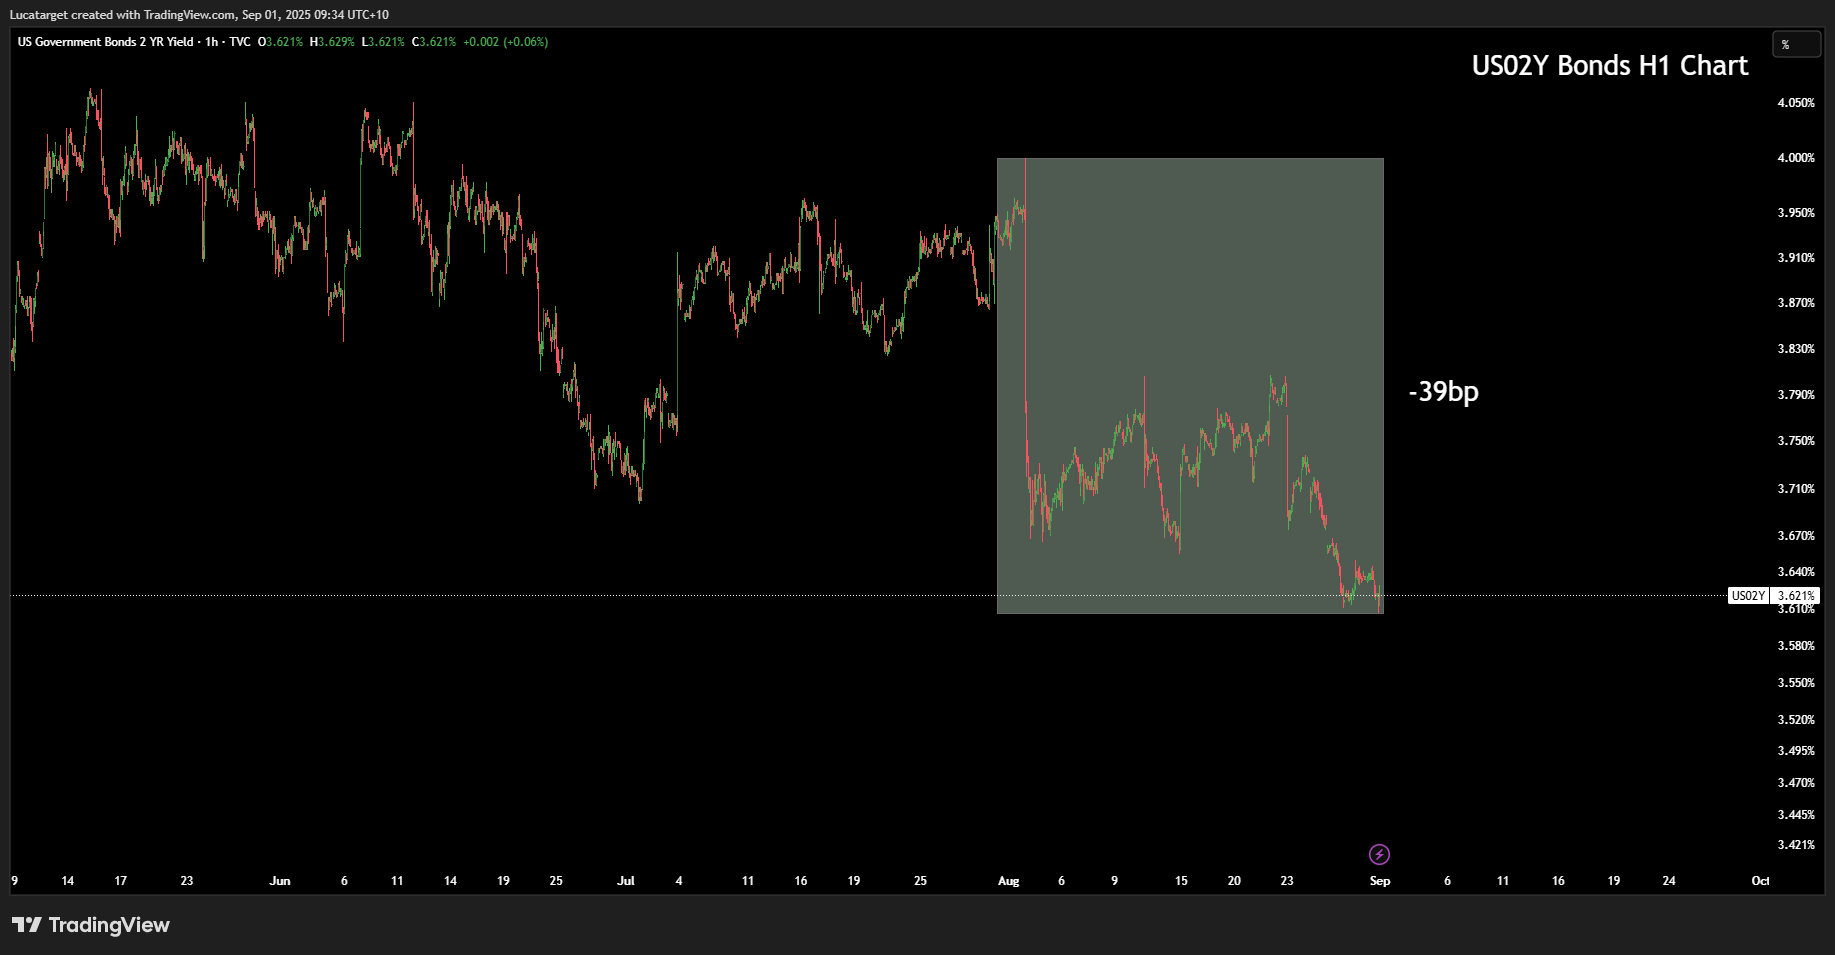Click the Aug label on the time axis
The height and width of the screenshot is (955, 1835).
coord(1008,881)
